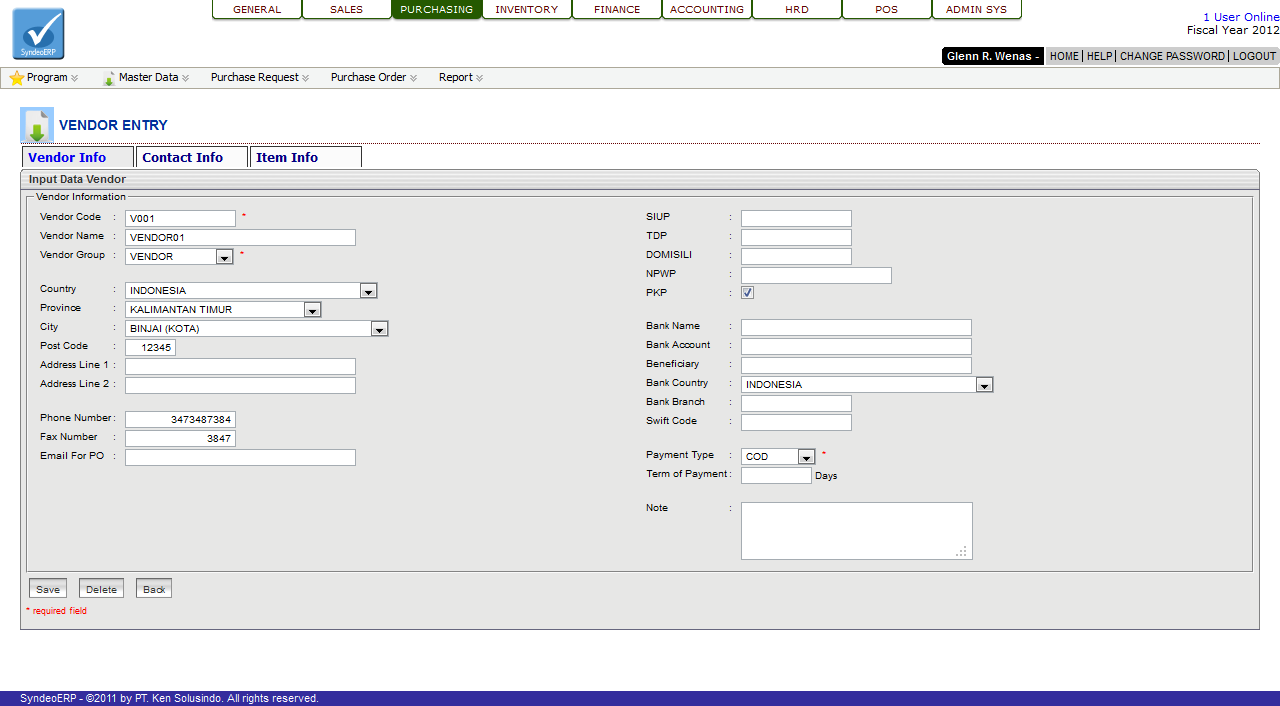
Task: Click the Vendor Entry document icon
Action: tap(37, 126)
